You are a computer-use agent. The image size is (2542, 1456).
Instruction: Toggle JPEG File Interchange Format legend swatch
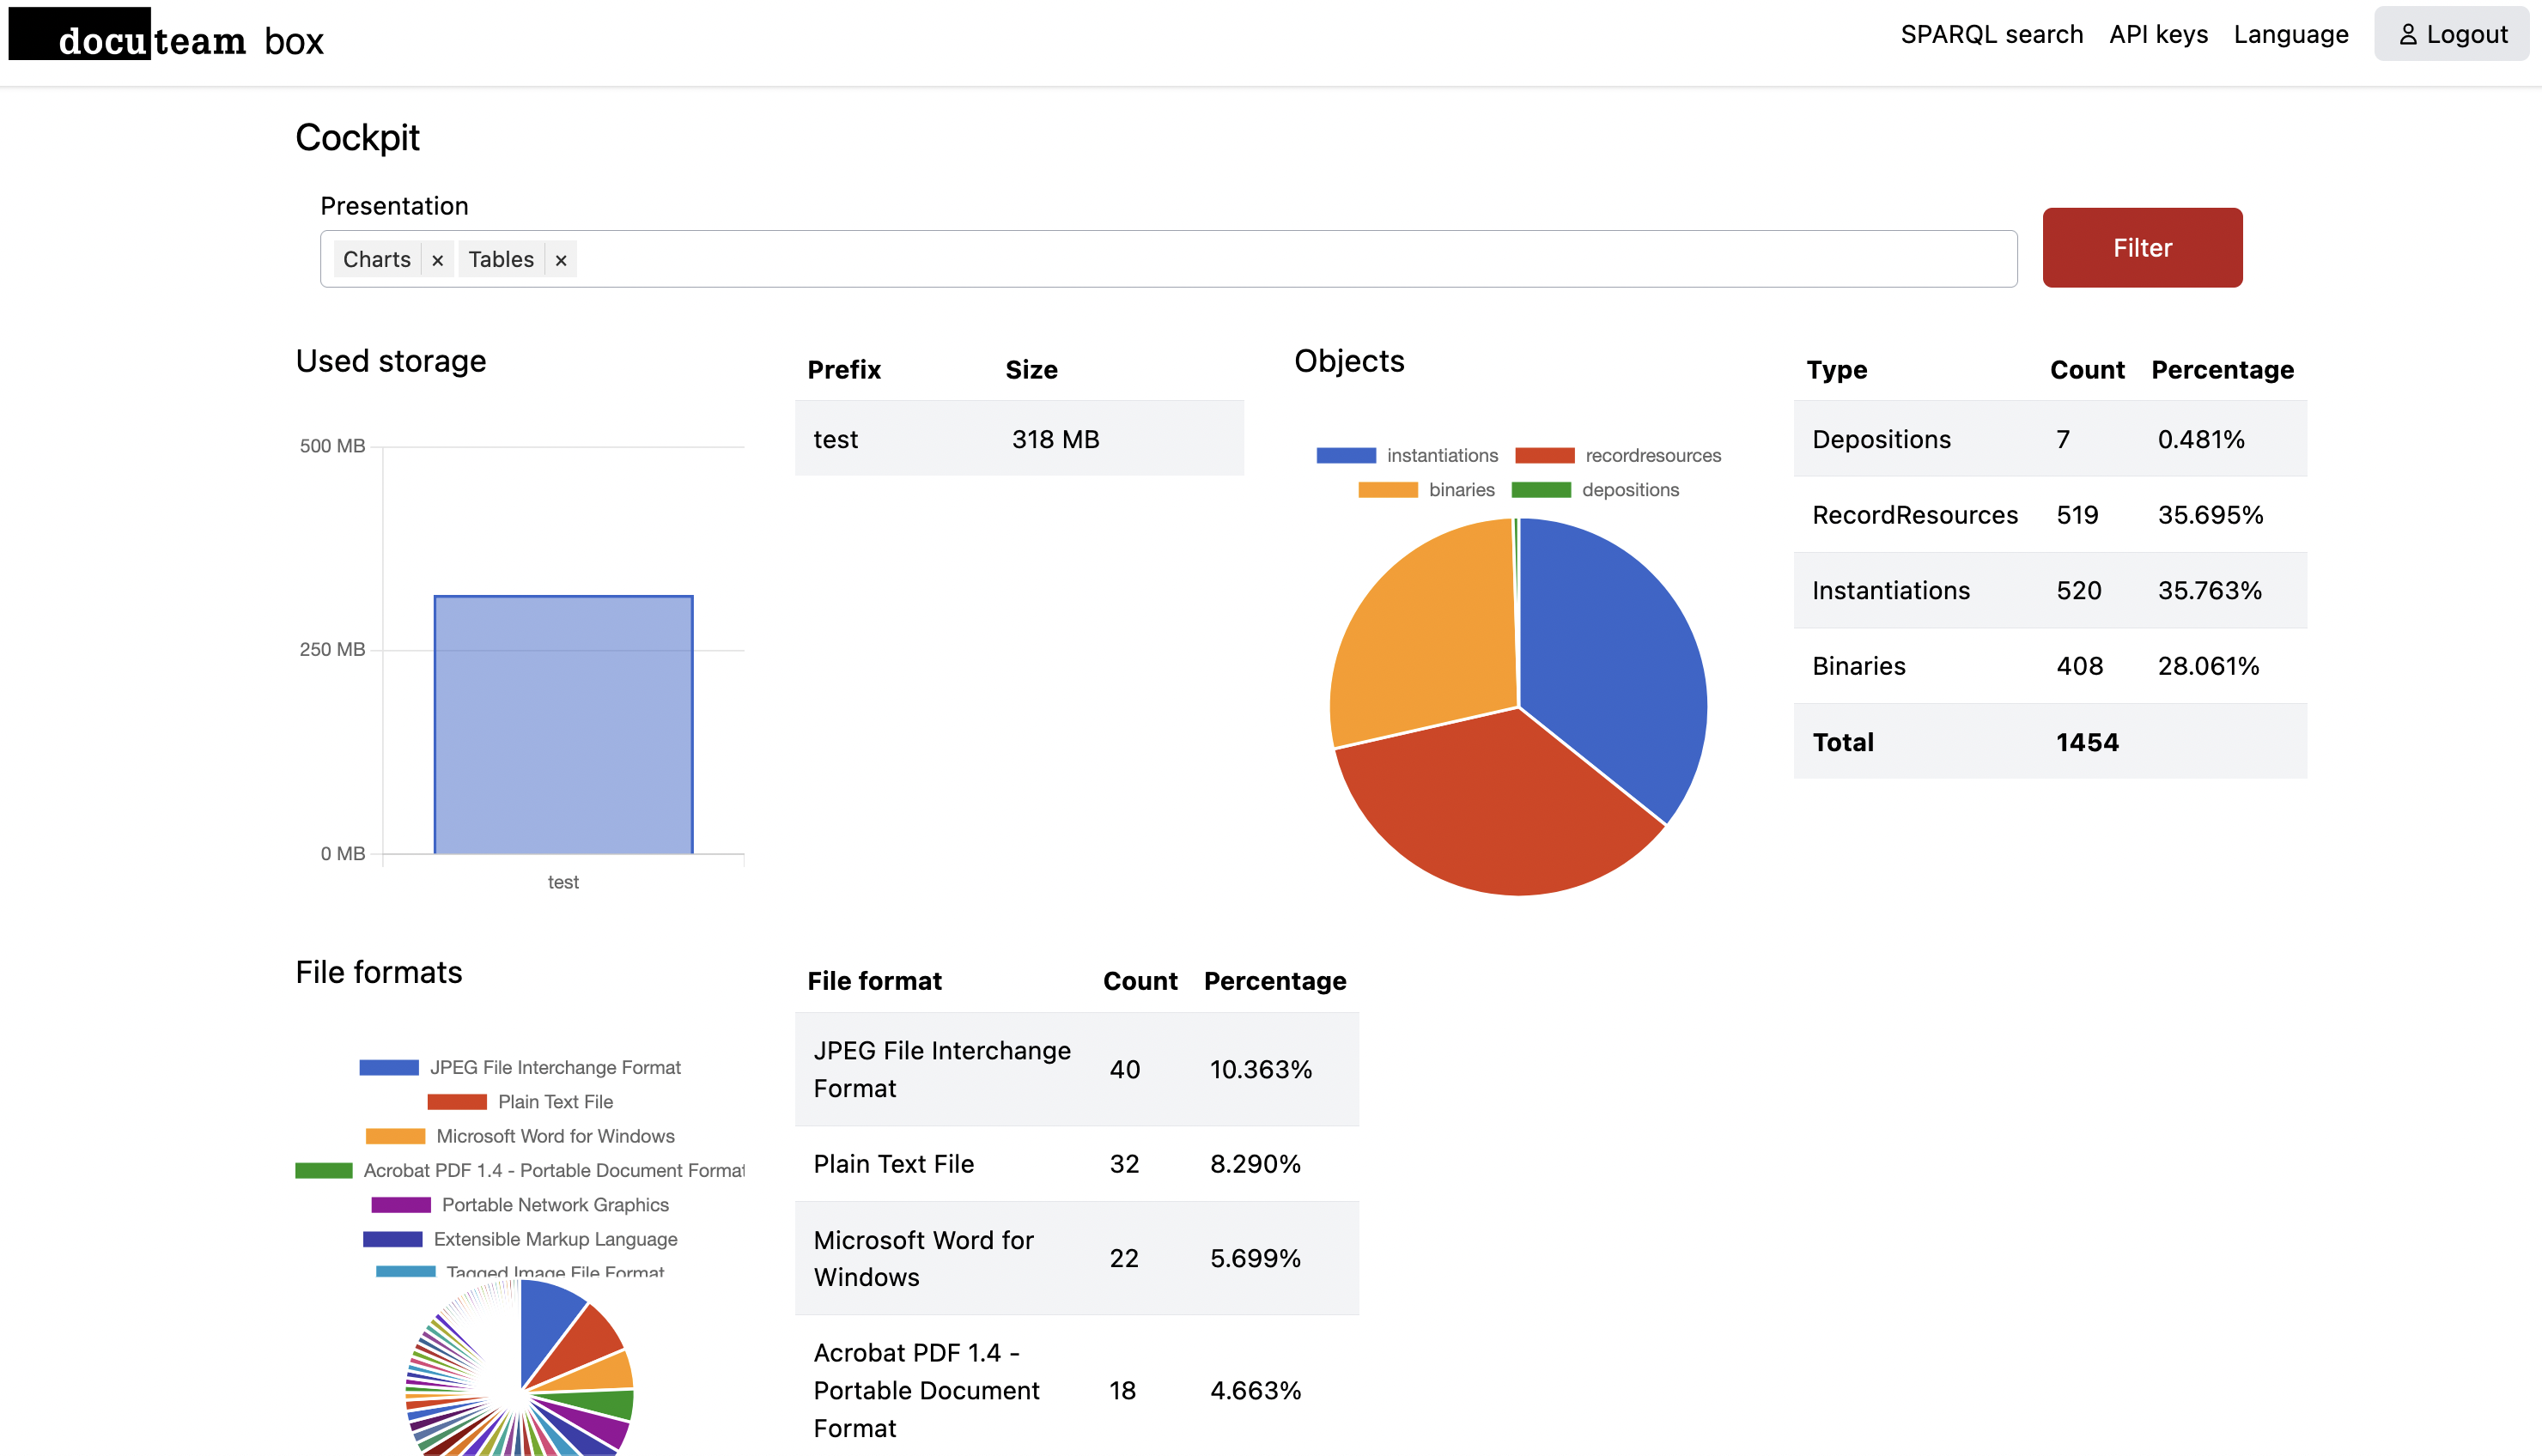pos(389,1068)
